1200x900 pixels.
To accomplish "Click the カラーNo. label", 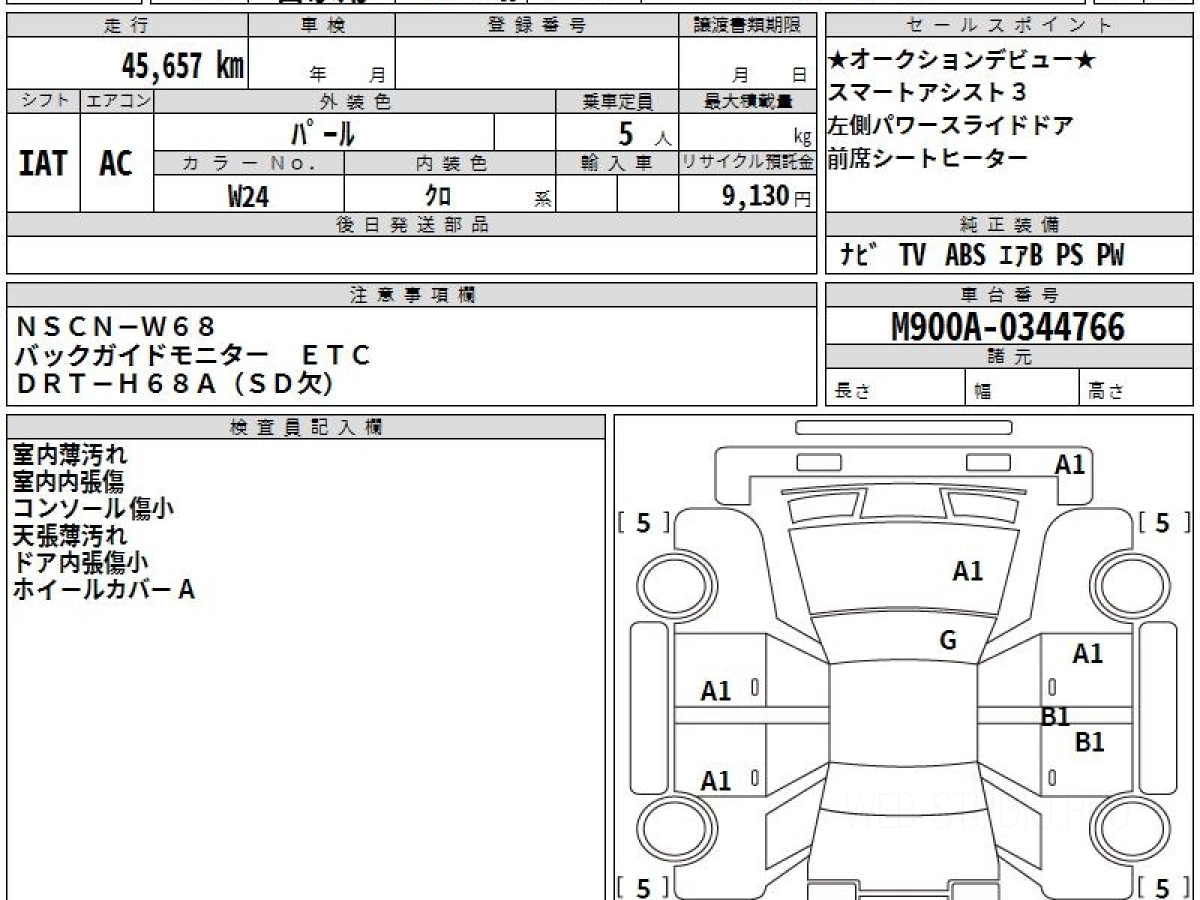I will click(249, 163).
